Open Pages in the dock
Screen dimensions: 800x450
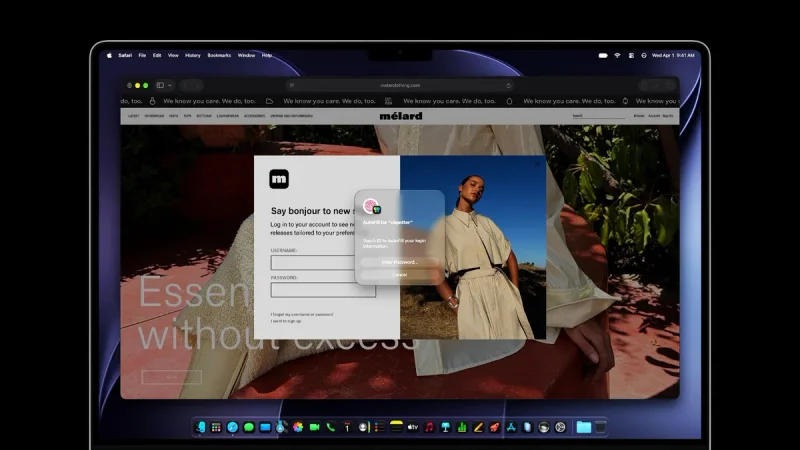pos(478,427)
